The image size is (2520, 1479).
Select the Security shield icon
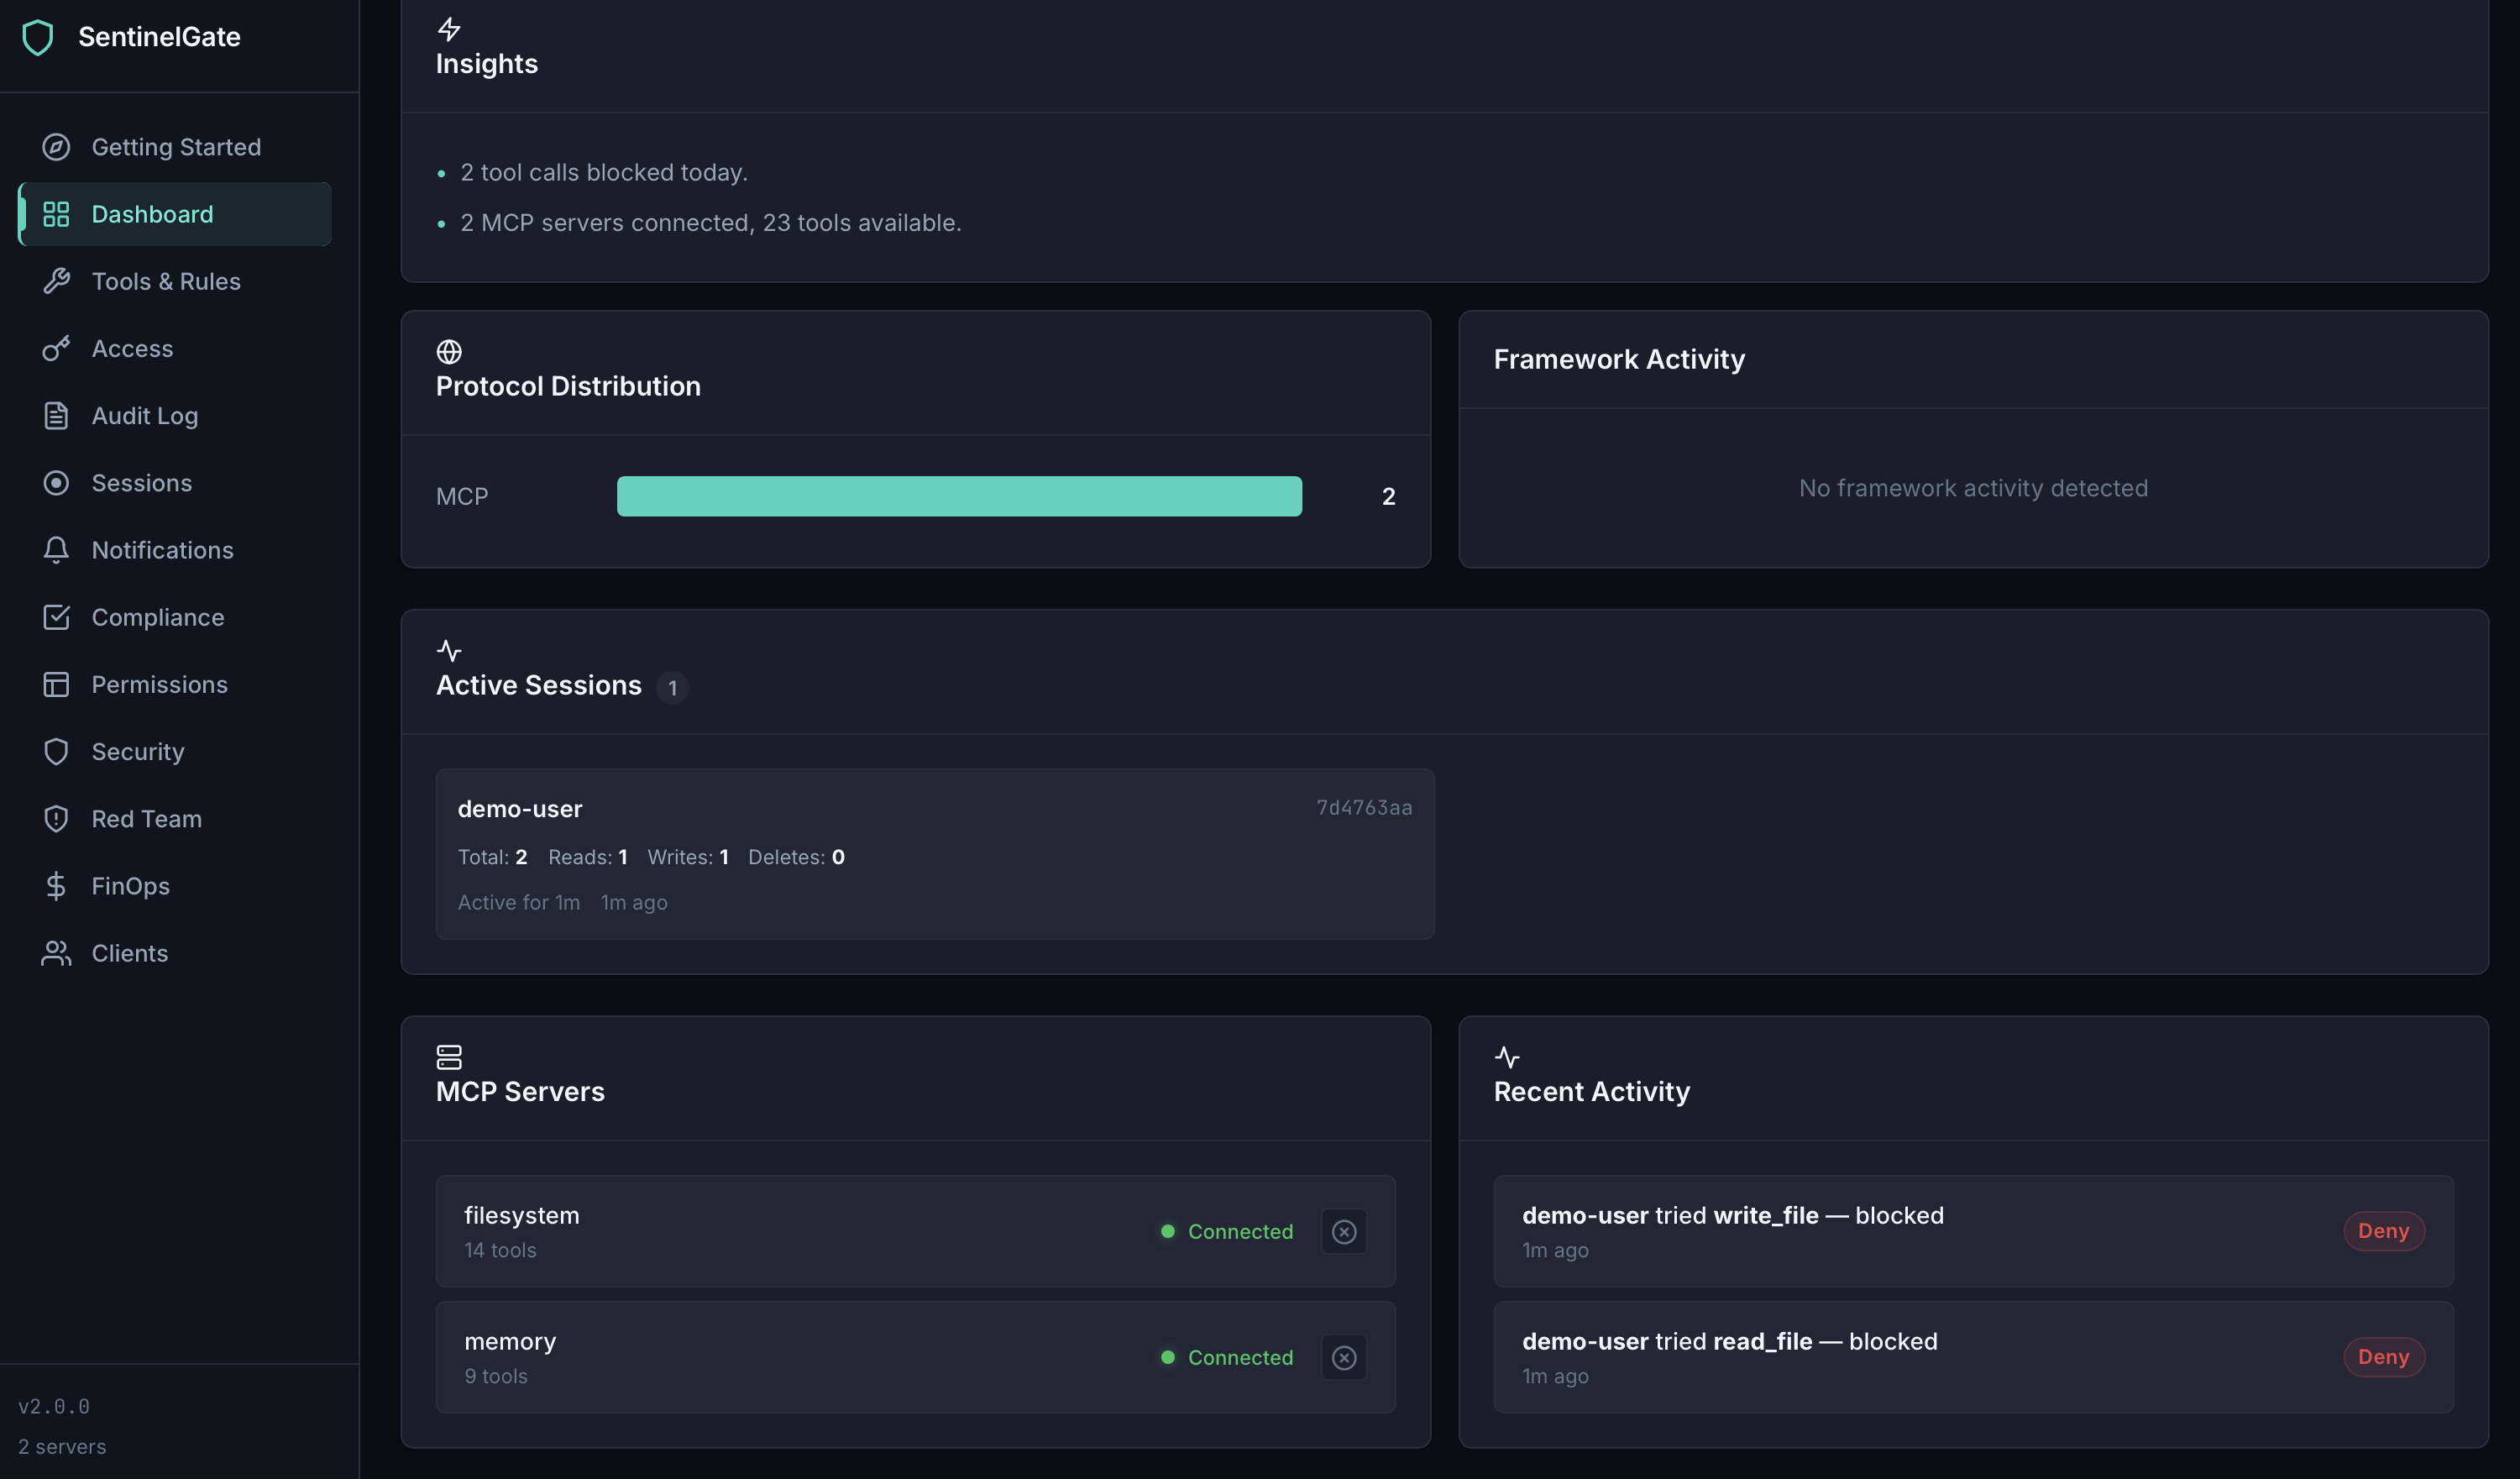[57, 751]
